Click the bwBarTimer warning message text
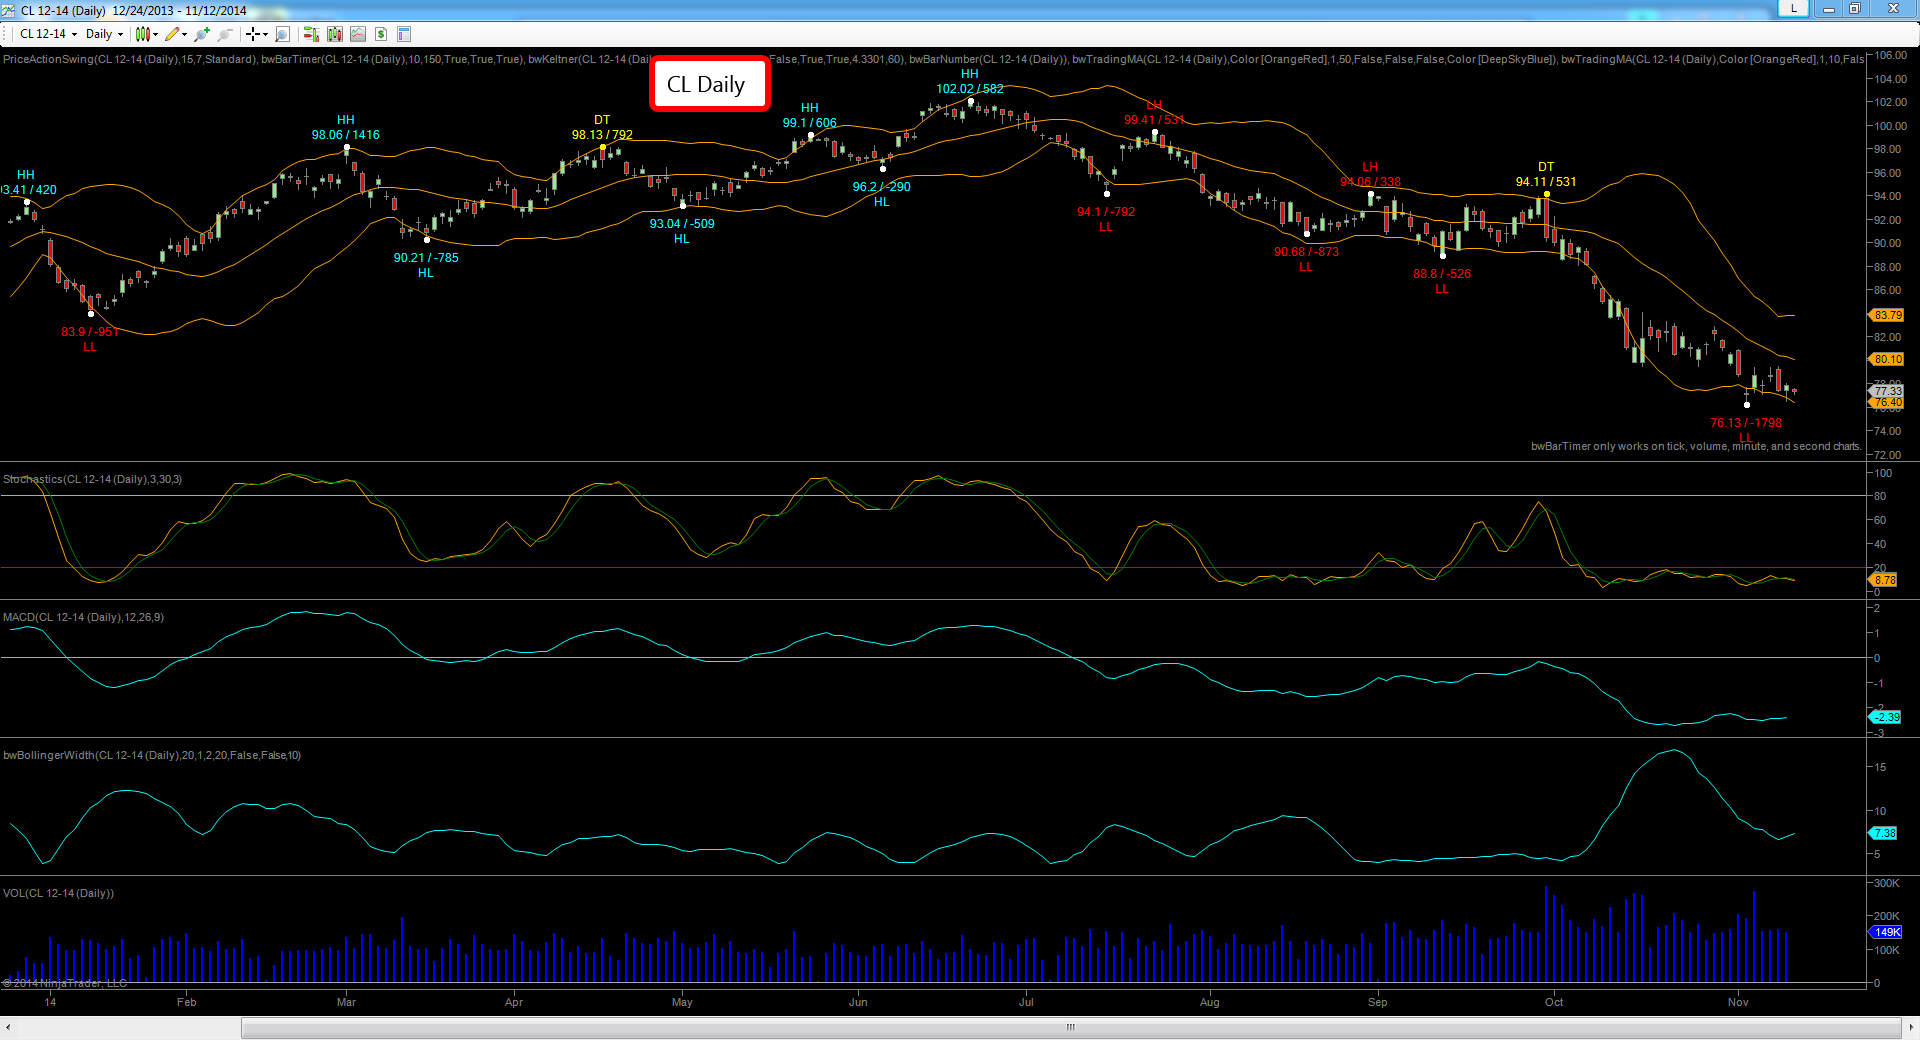1920x1040 pixels. pyautogui.click(x=1696, y=446)
